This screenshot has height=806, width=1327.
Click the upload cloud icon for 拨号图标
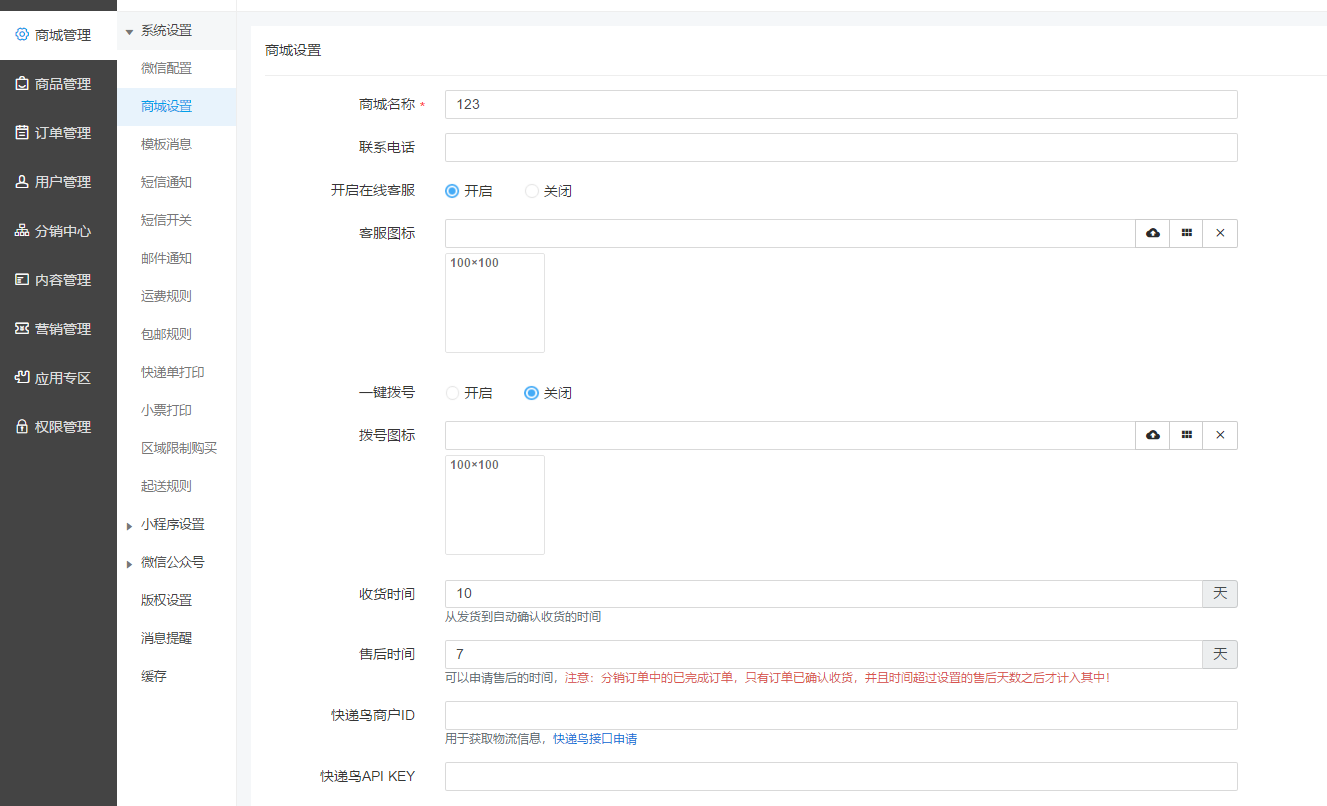tap(1153, 435)
